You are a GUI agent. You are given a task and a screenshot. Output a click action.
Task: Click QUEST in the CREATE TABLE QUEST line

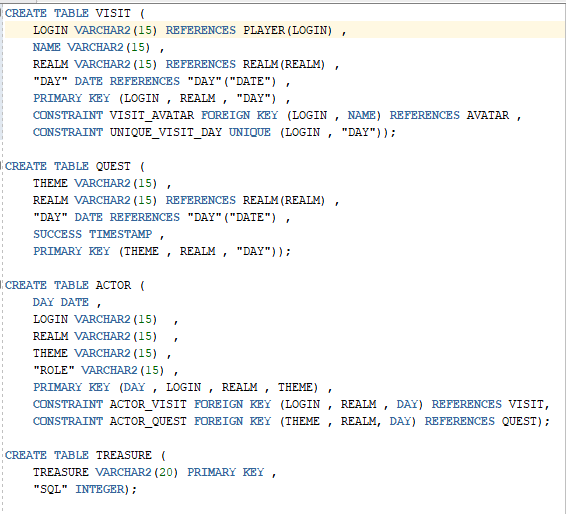coord(113,166)
